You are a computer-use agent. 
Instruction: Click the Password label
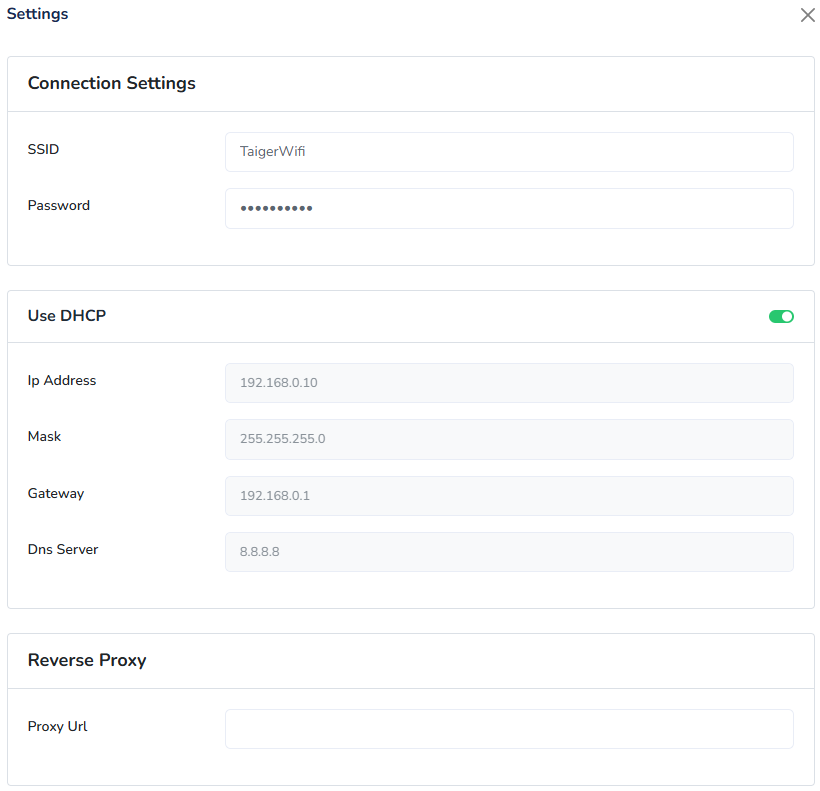pos(59,205)
